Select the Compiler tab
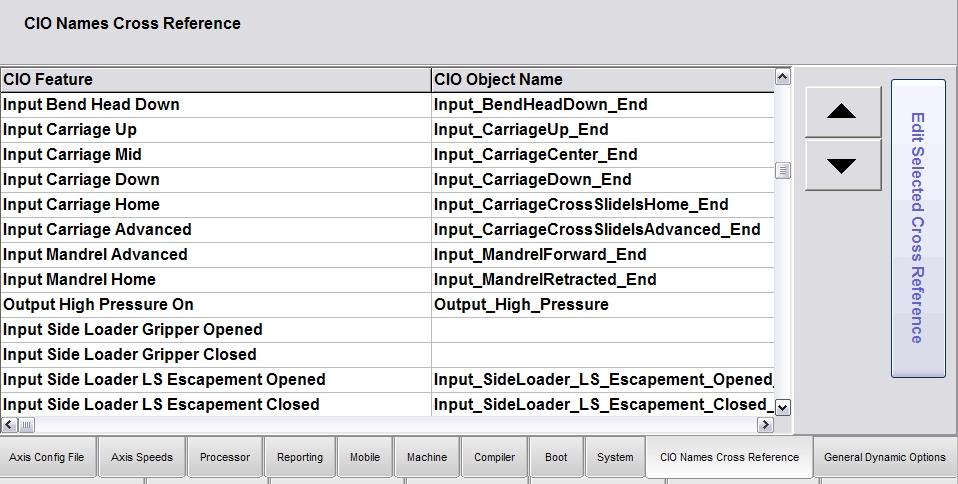The height and width of the screenshot is (484, 958). point(494,457)
